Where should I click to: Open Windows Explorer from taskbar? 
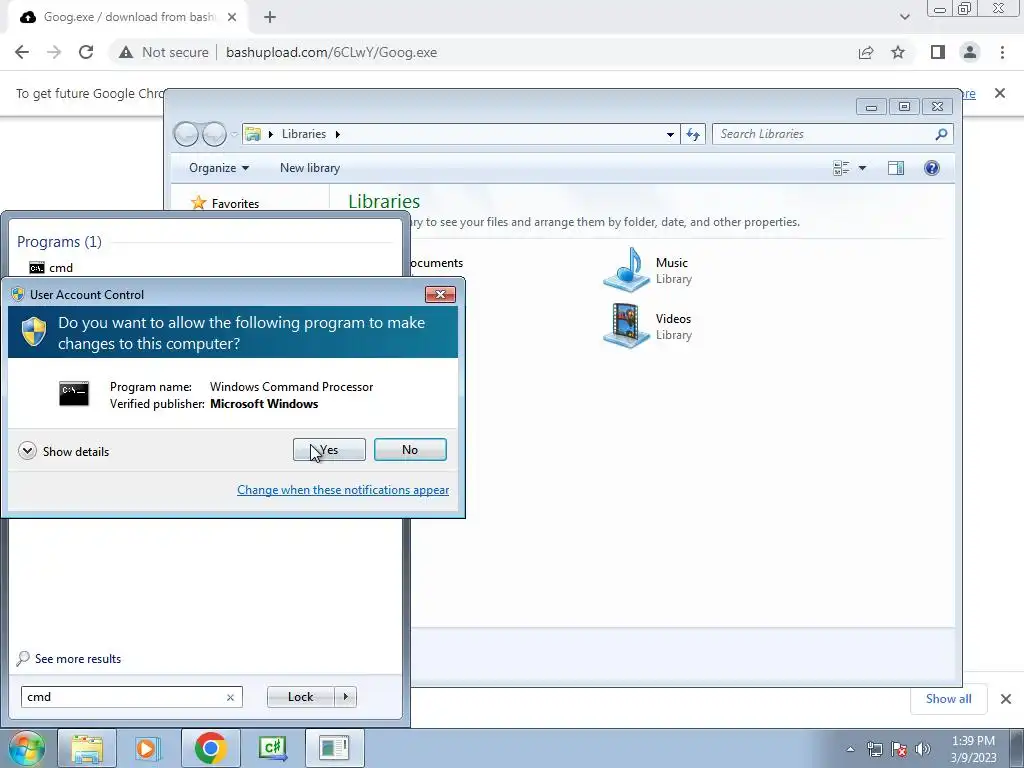(x=87, y=748)
